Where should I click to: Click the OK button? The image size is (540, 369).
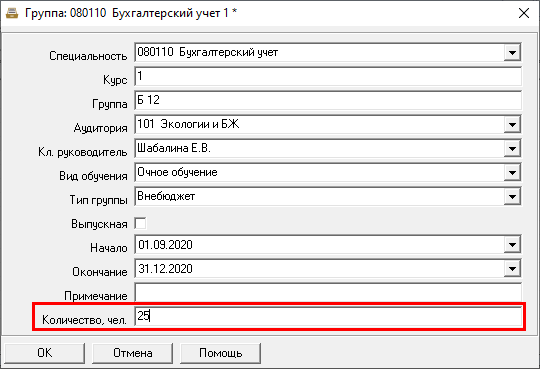pyautogui.click(x=45, y=353)
